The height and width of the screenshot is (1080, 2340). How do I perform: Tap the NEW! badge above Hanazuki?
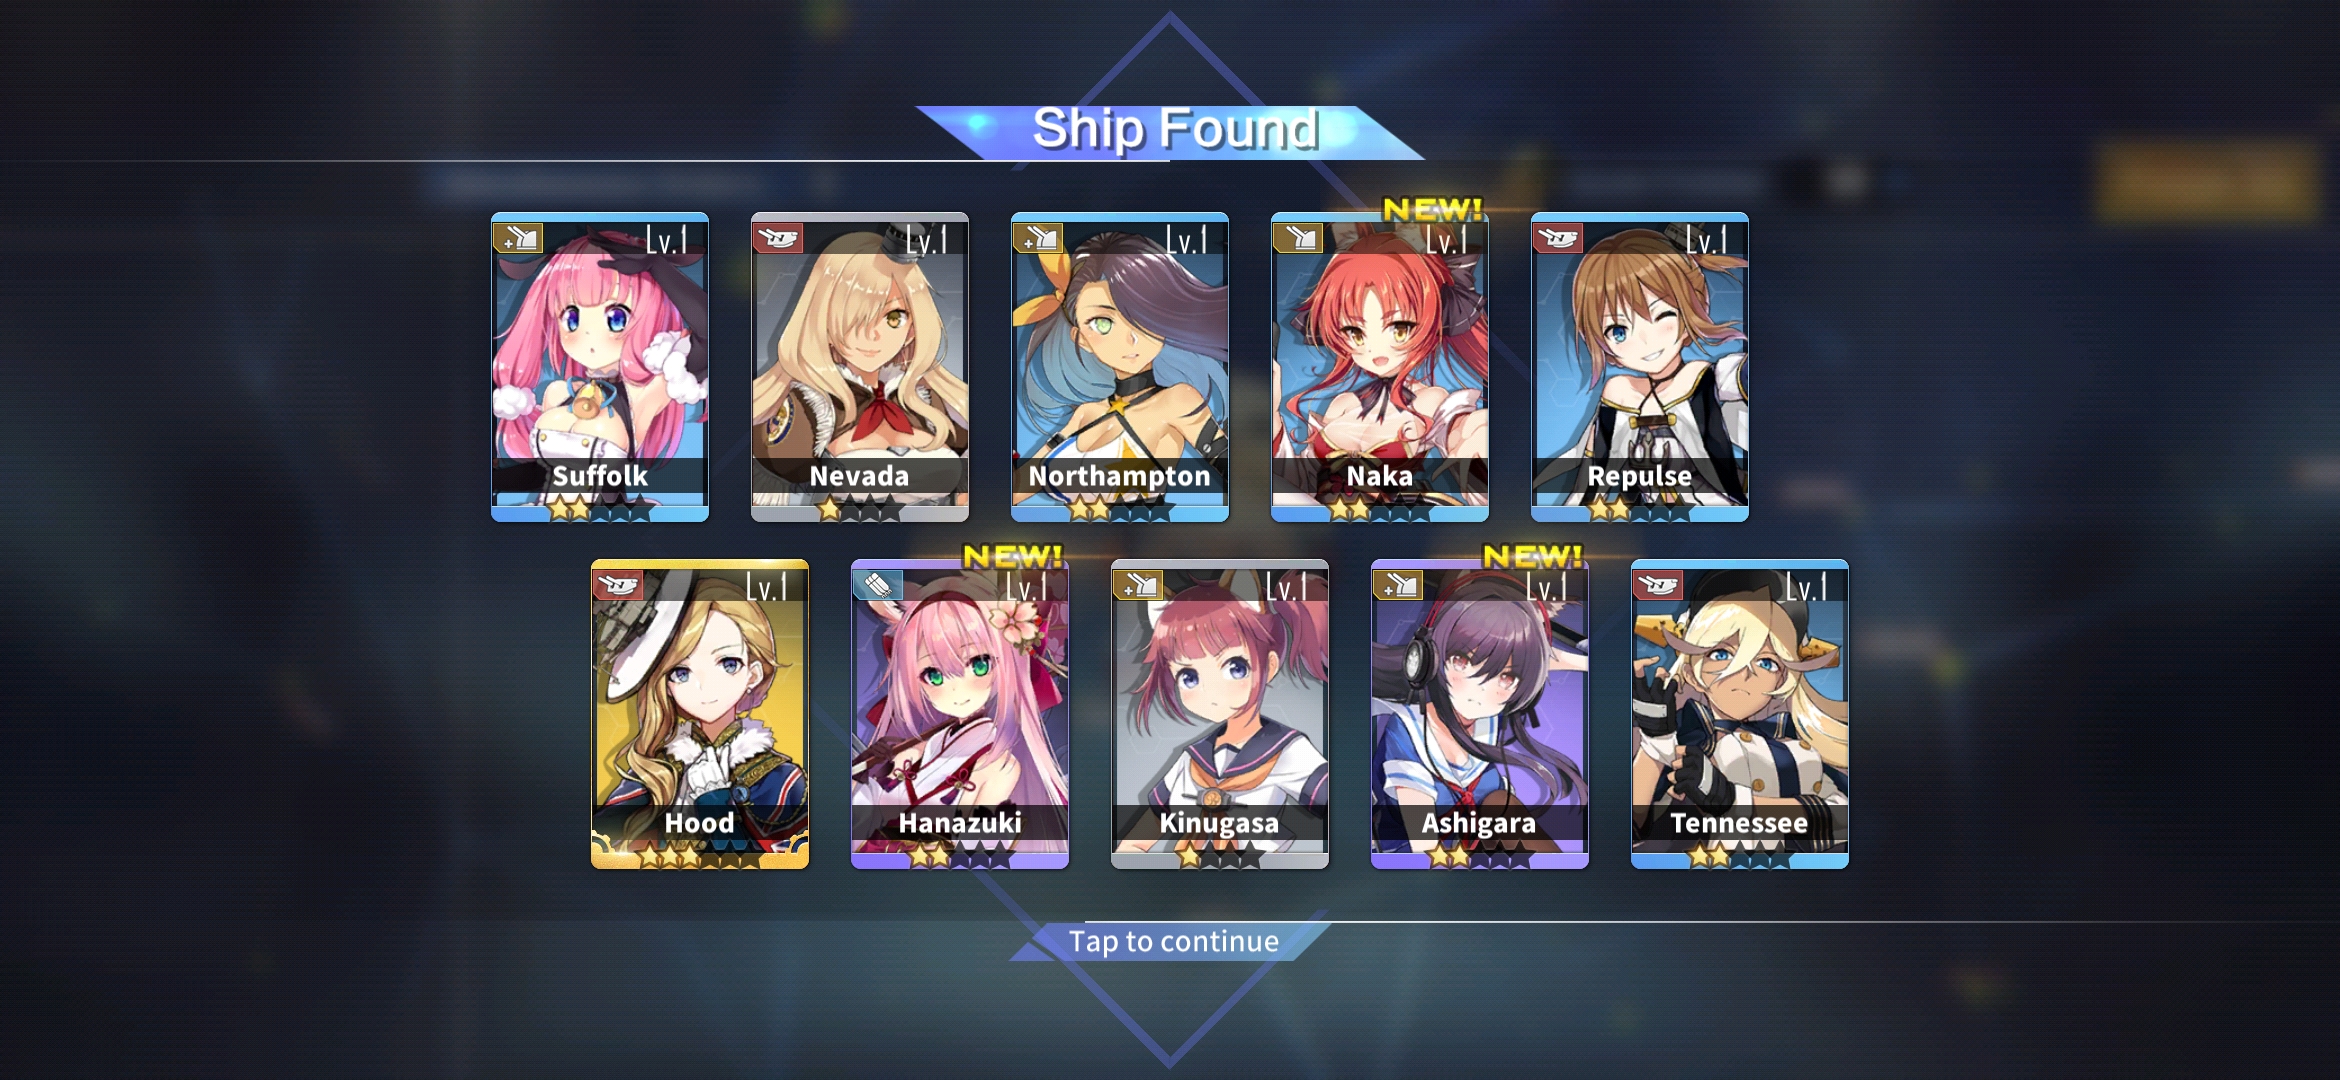(1012, 556)
